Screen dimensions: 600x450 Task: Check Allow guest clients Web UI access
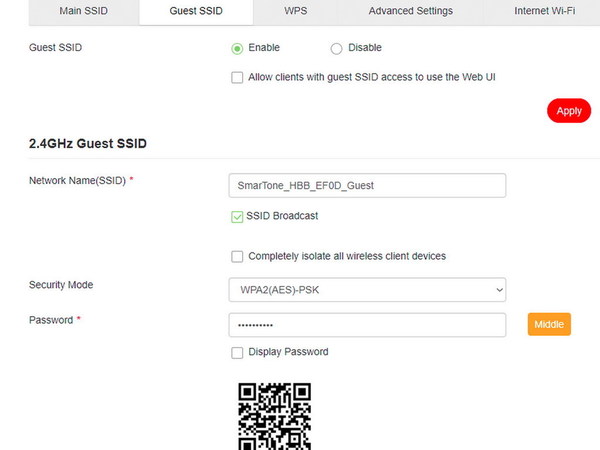[237, 77]
